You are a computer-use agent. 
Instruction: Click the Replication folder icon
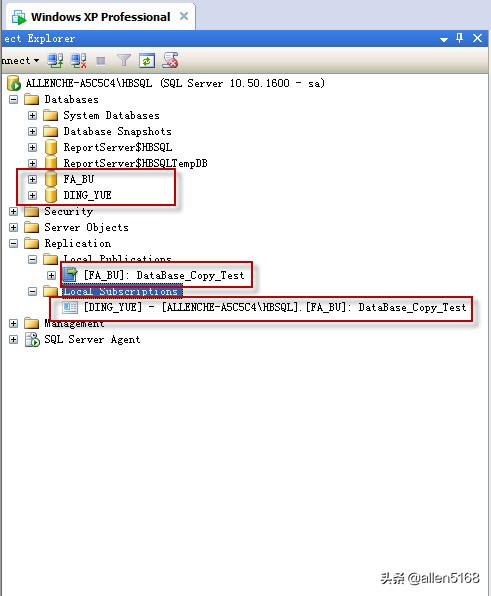tap(32, 243)
